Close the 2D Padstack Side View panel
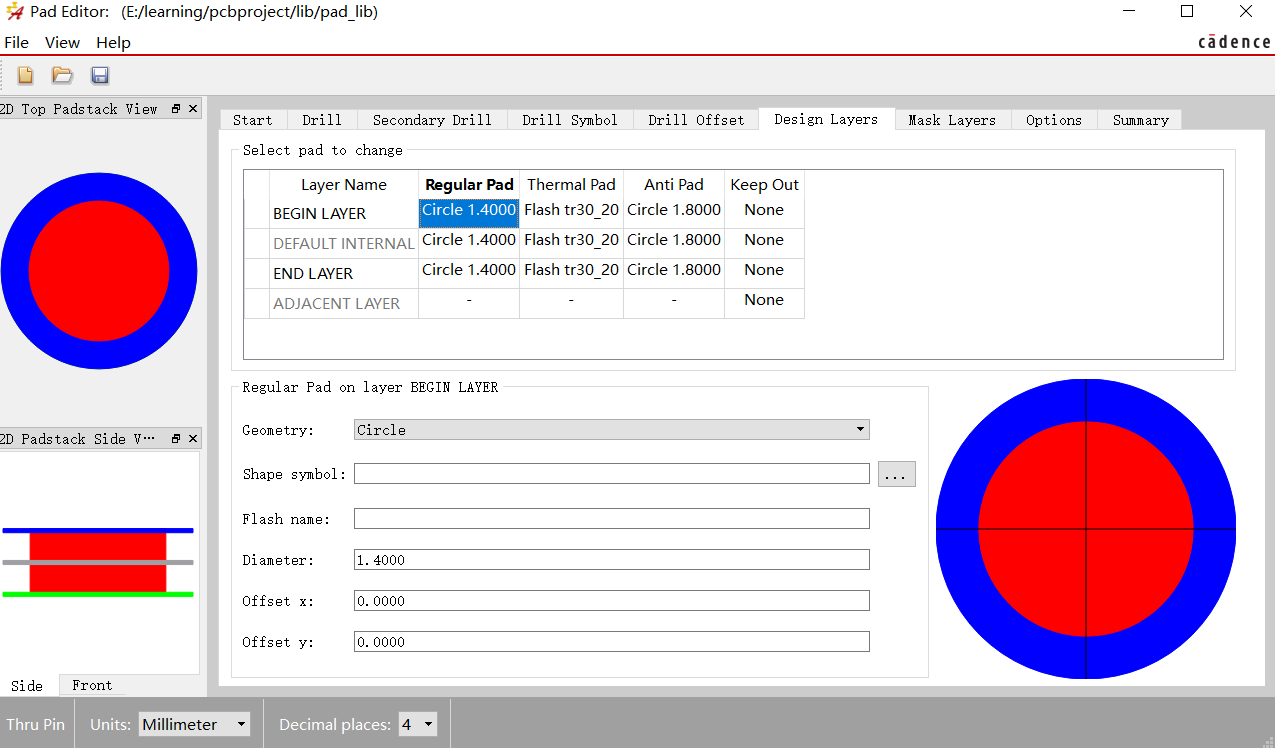1275x748 pixels. tap(193, 439)
